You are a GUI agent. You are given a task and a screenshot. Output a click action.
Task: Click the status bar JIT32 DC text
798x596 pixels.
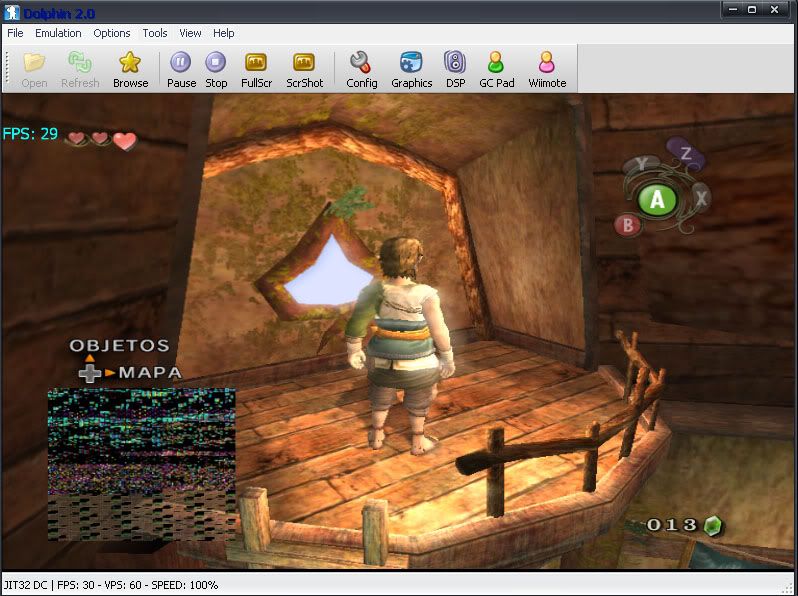(25, 585)
